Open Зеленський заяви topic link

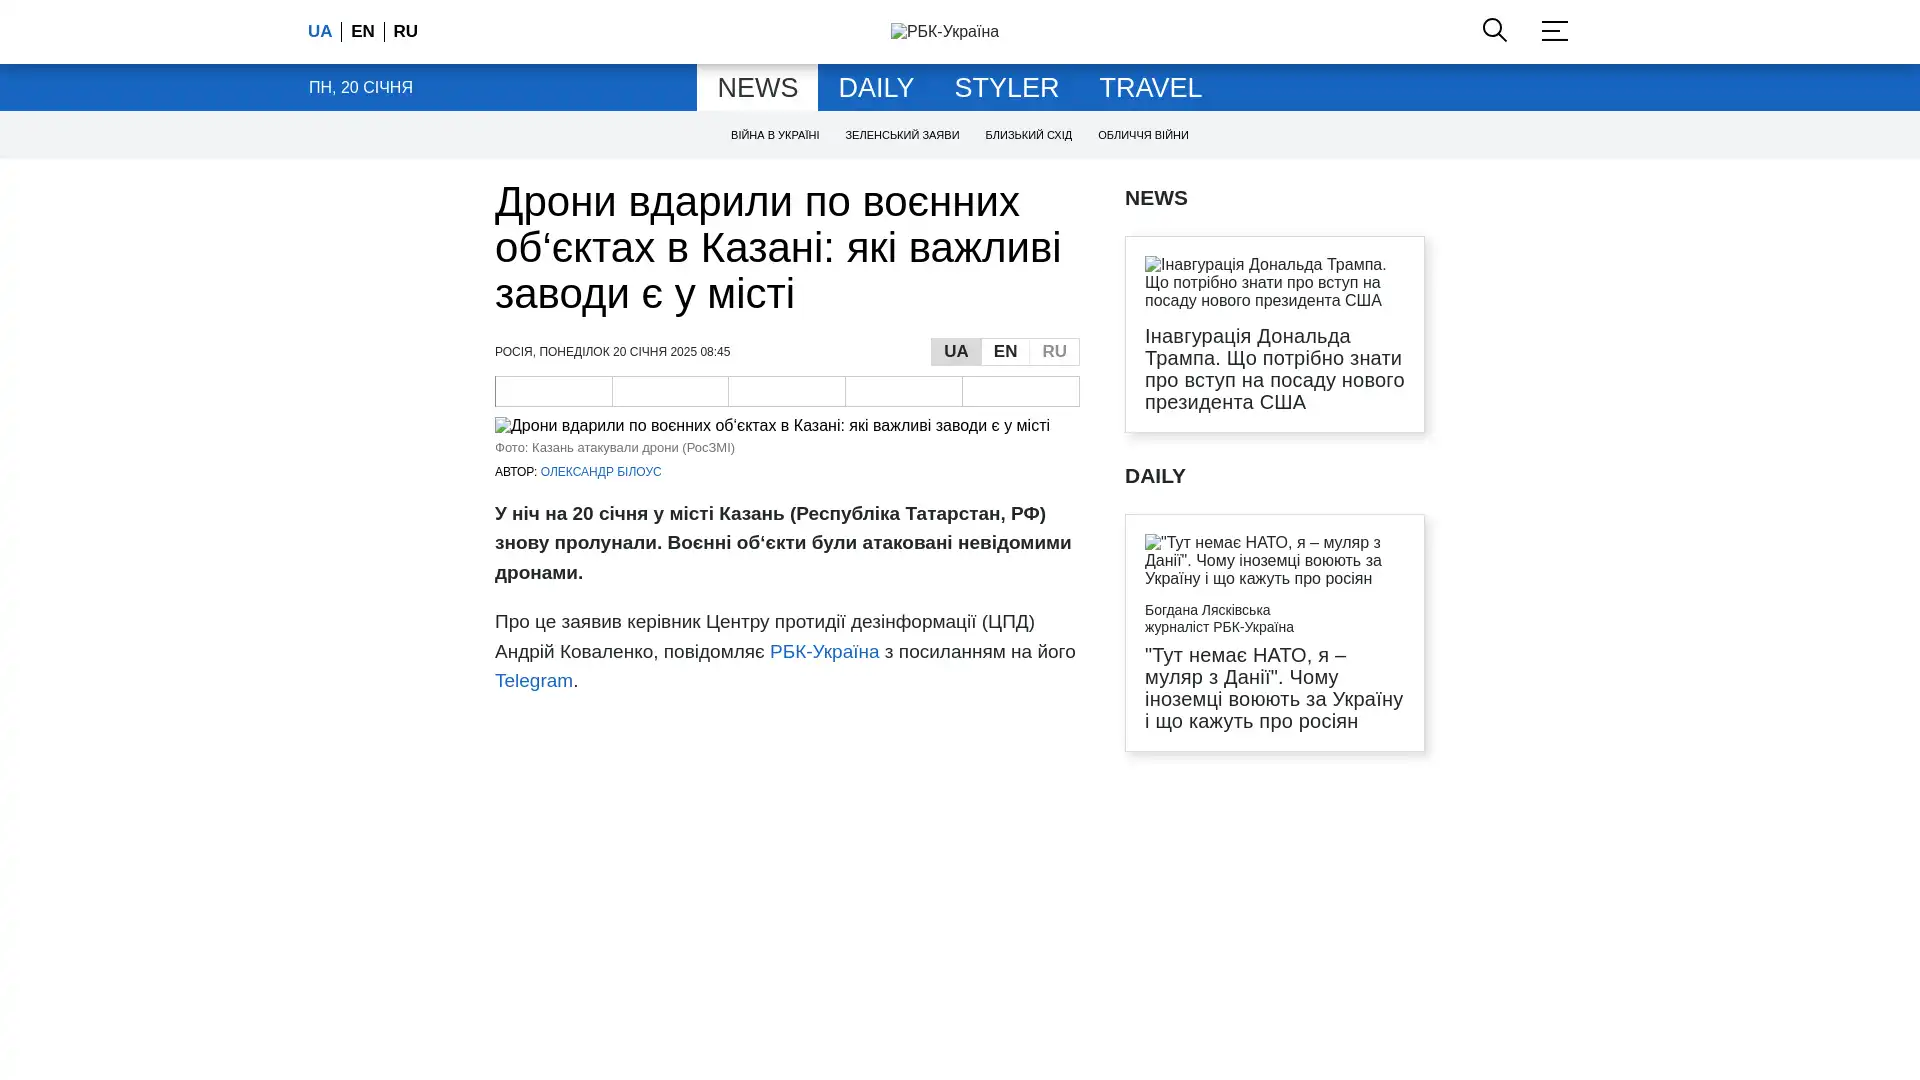coord(901,135)
